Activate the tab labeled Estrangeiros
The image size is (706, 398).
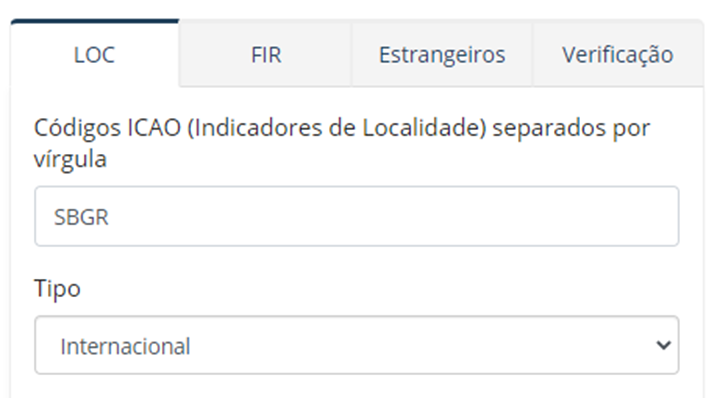tap(442, 54)
